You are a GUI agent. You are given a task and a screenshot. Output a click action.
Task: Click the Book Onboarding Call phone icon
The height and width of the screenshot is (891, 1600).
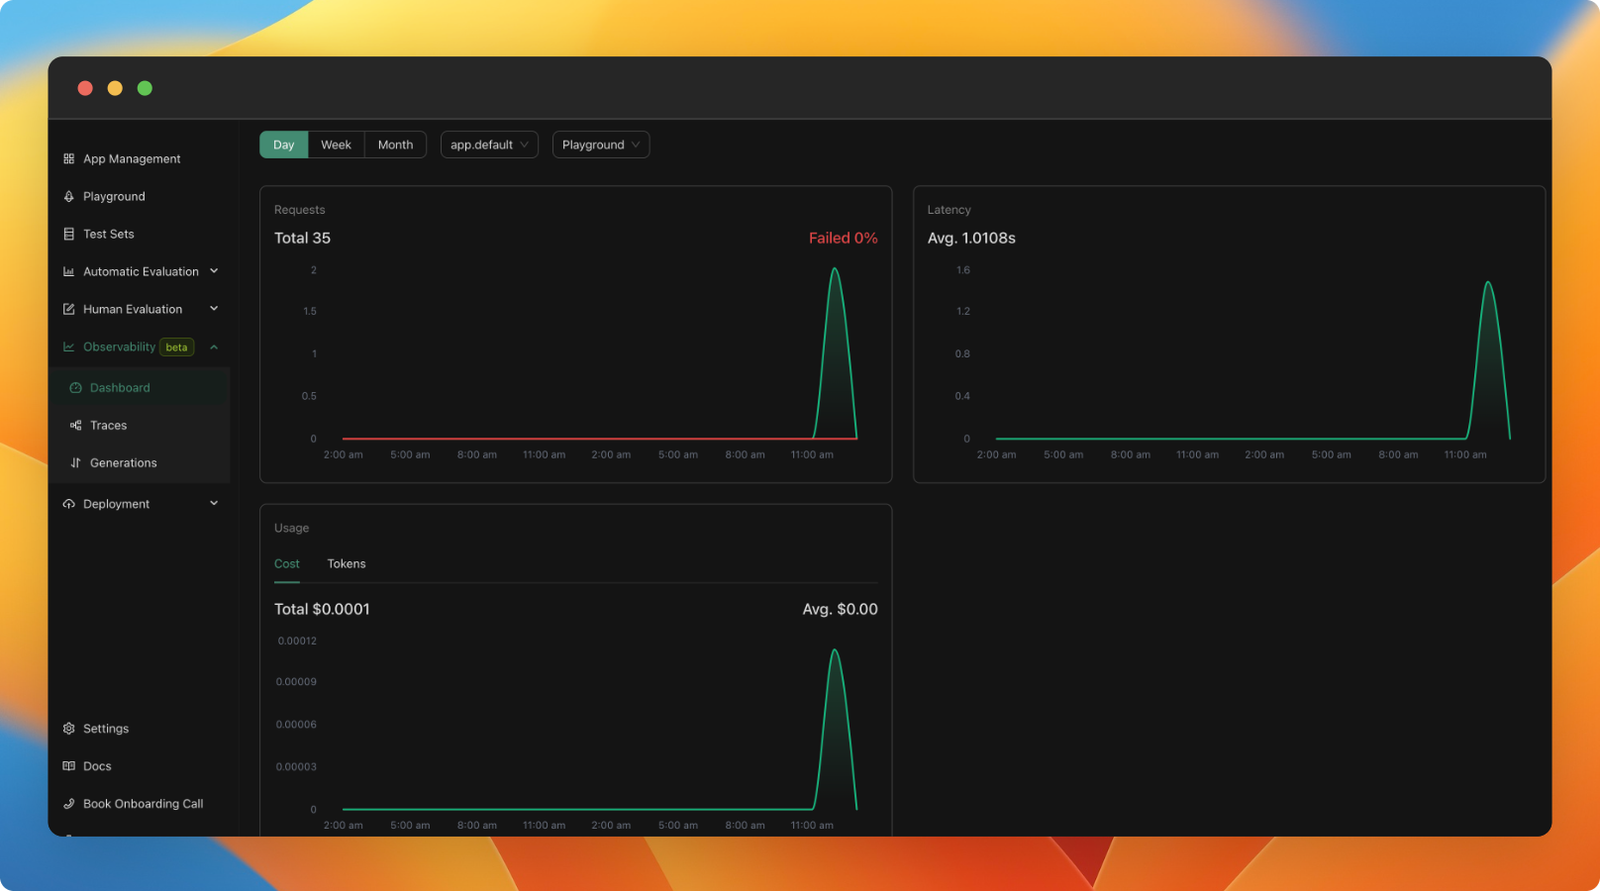tap(69, 804)
